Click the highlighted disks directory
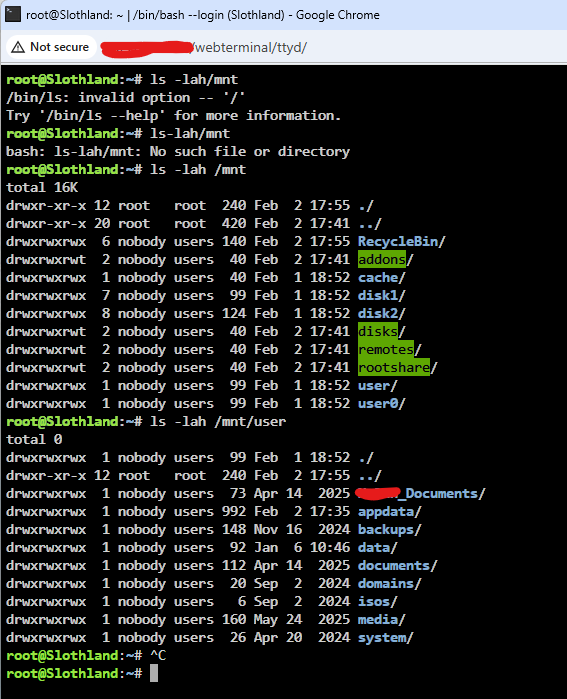The height and width of the screenshot is (699, 567). tap(378, 331)
